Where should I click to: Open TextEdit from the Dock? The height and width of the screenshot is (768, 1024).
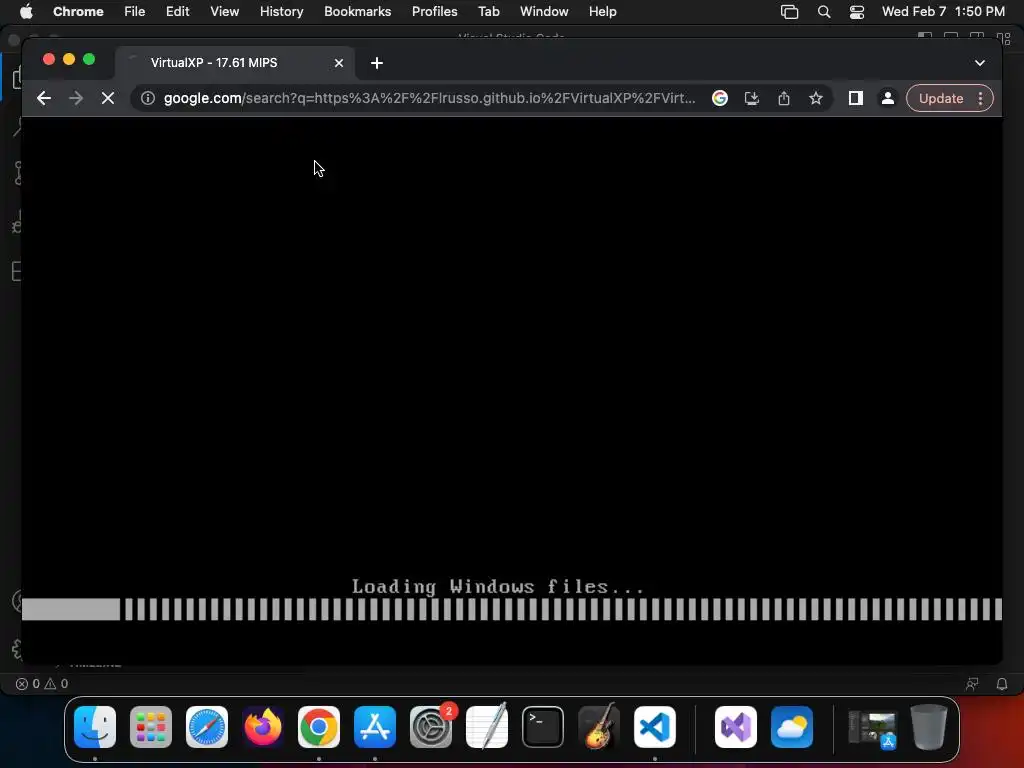click(x=487, y=727)
